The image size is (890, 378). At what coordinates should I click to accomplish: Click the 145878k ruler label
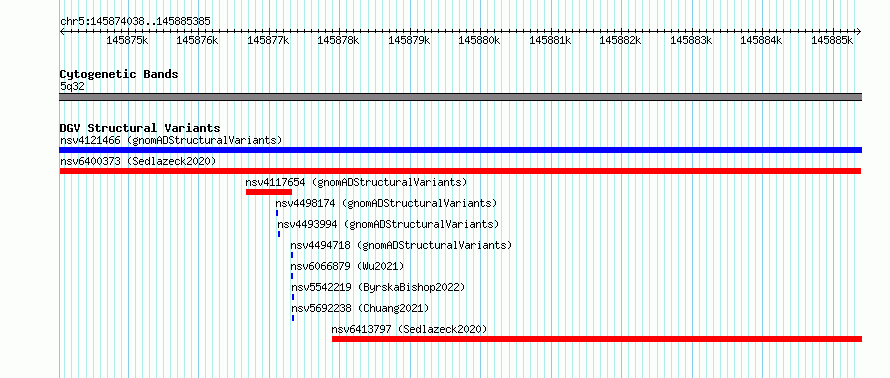(x=338, y=40)
